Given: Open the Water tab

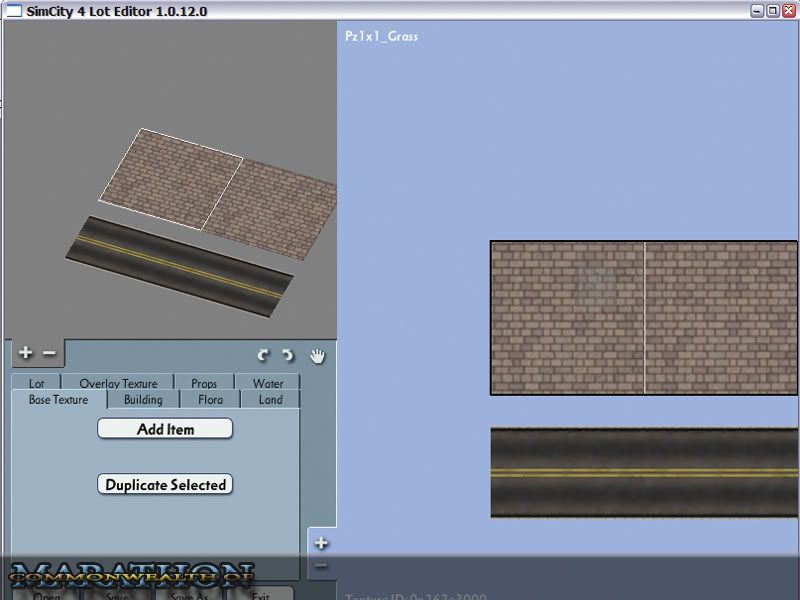Looking at the screenshot, I should click(268, 383).
